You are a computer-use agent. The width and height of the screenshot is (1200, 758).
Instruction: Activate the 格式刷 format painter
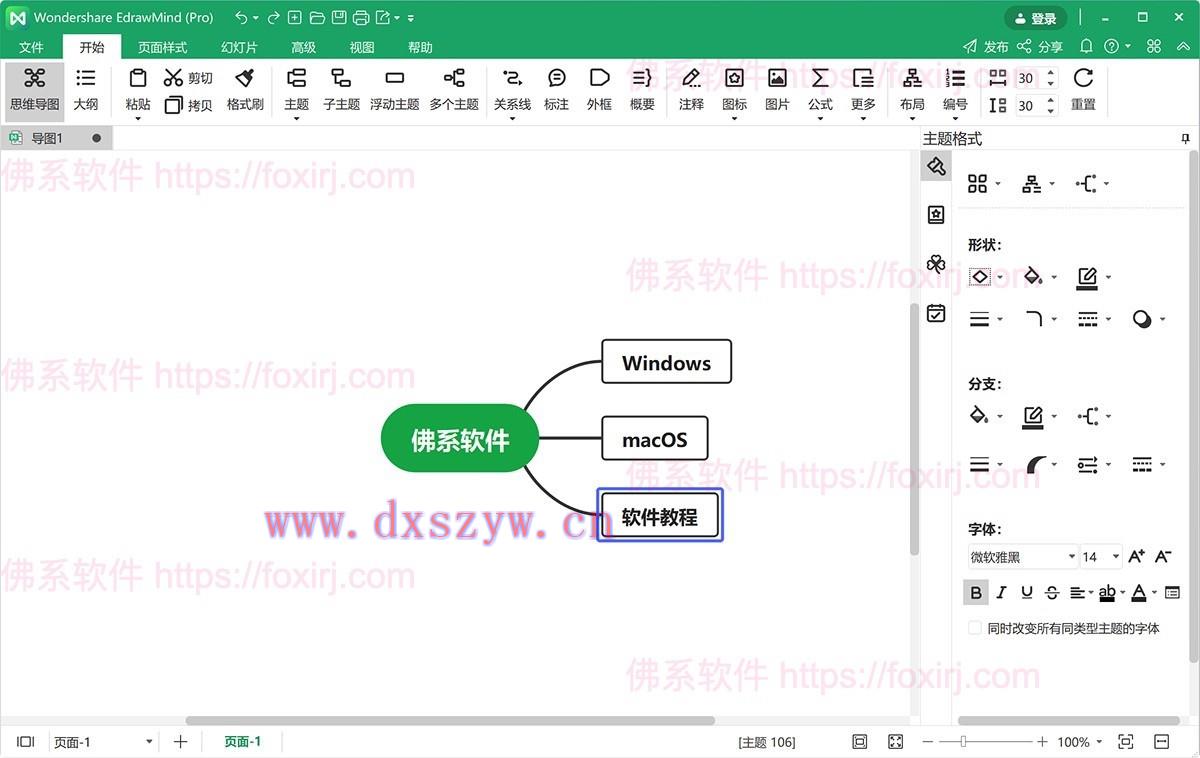click(245, 90)
